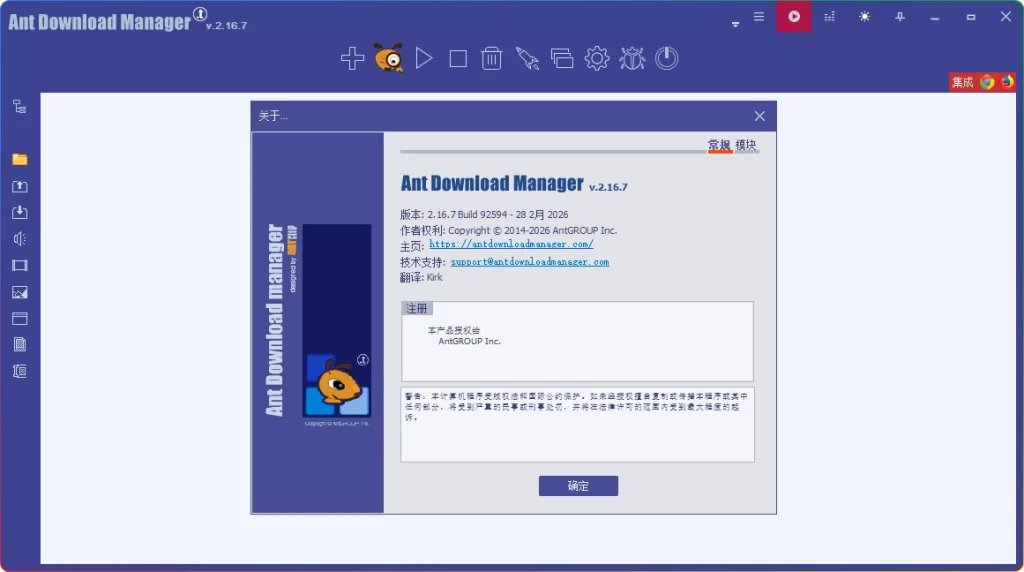Image resolution: width=1024 pixels, height=572 pixels.
Task: Switch to the 模块 tab in About dialog
Action: tap(746, 145)
